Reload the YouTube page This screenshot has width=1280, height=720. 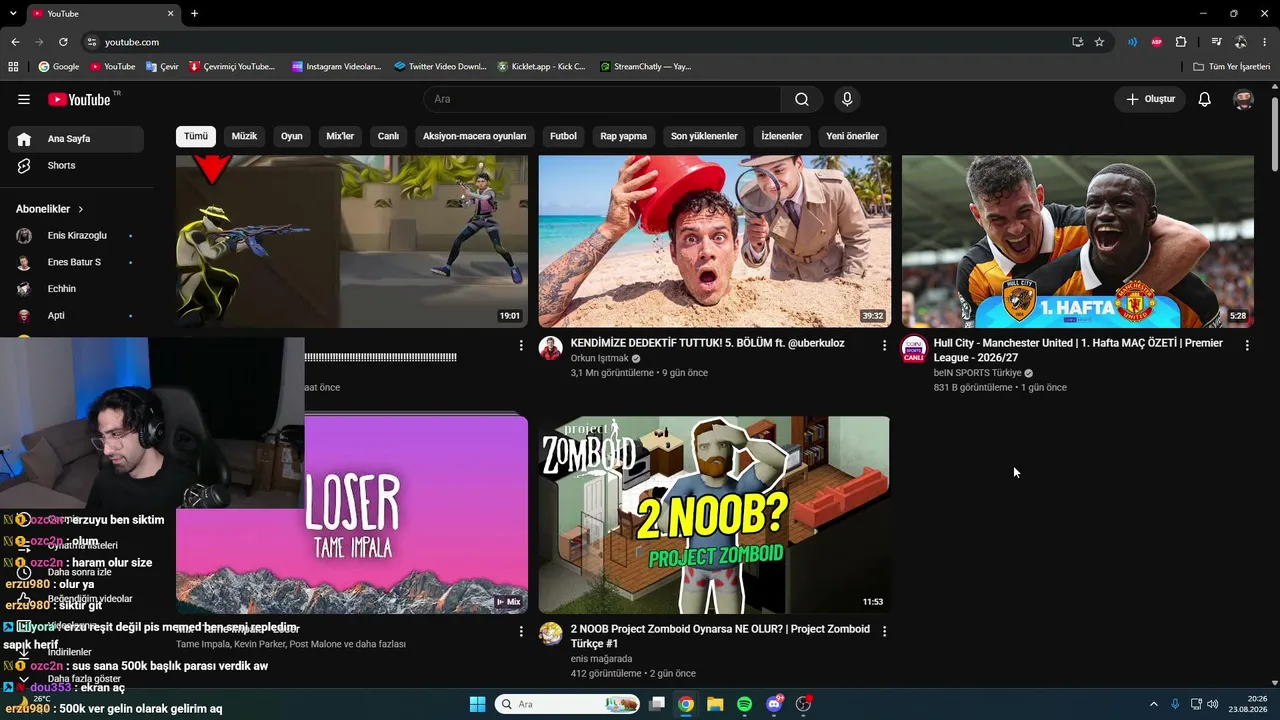click(63, 42)
